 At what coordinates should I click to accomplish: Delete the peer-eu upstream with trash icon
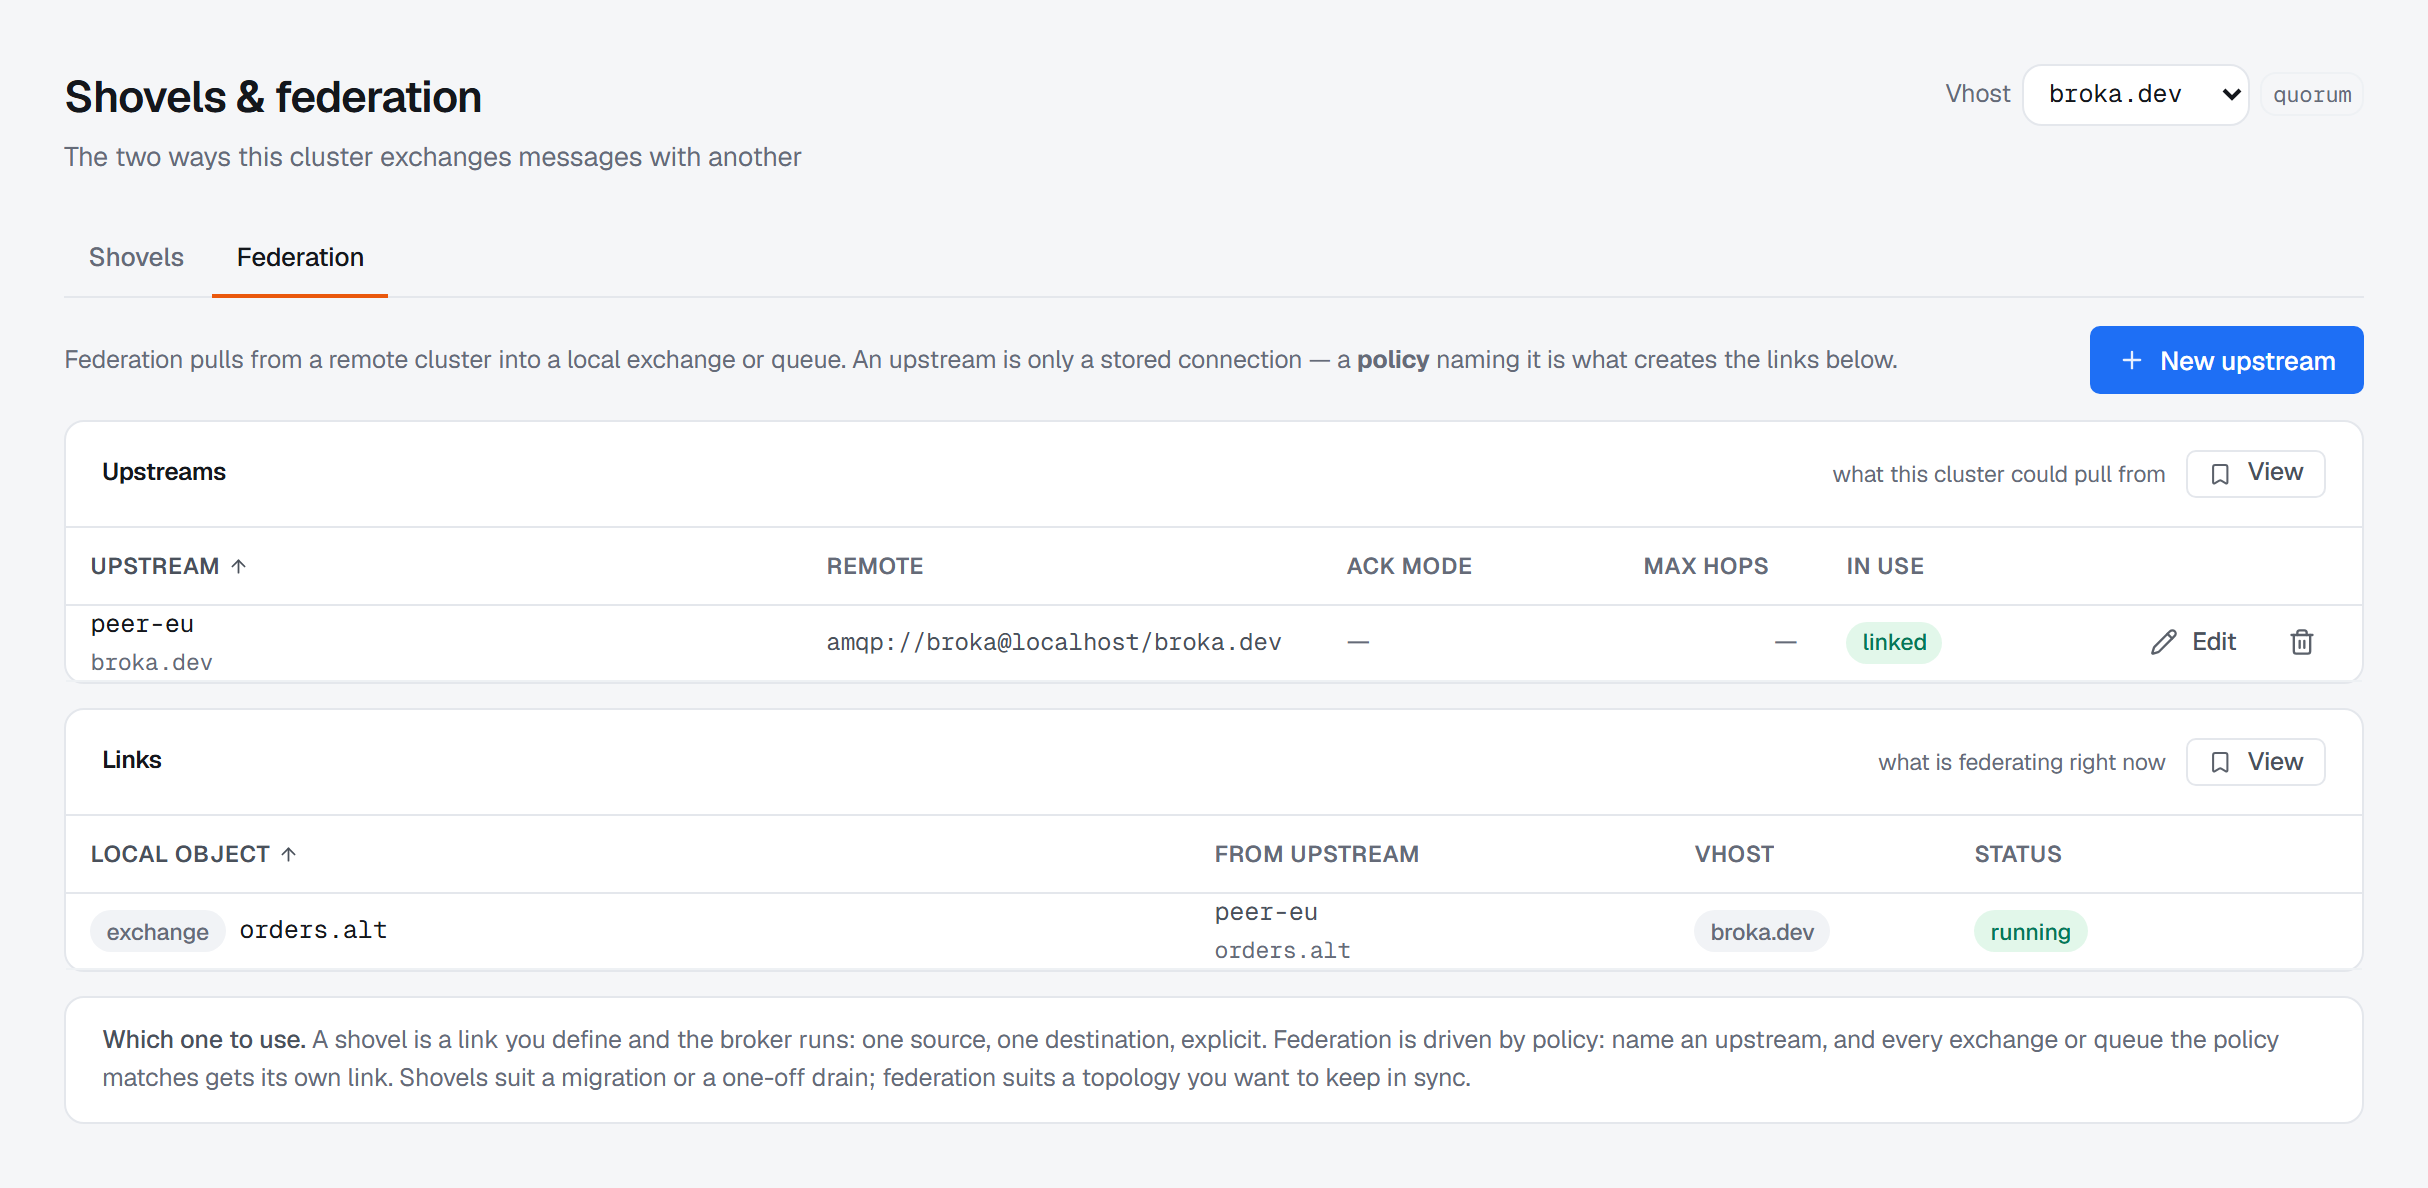(2301, 642)
